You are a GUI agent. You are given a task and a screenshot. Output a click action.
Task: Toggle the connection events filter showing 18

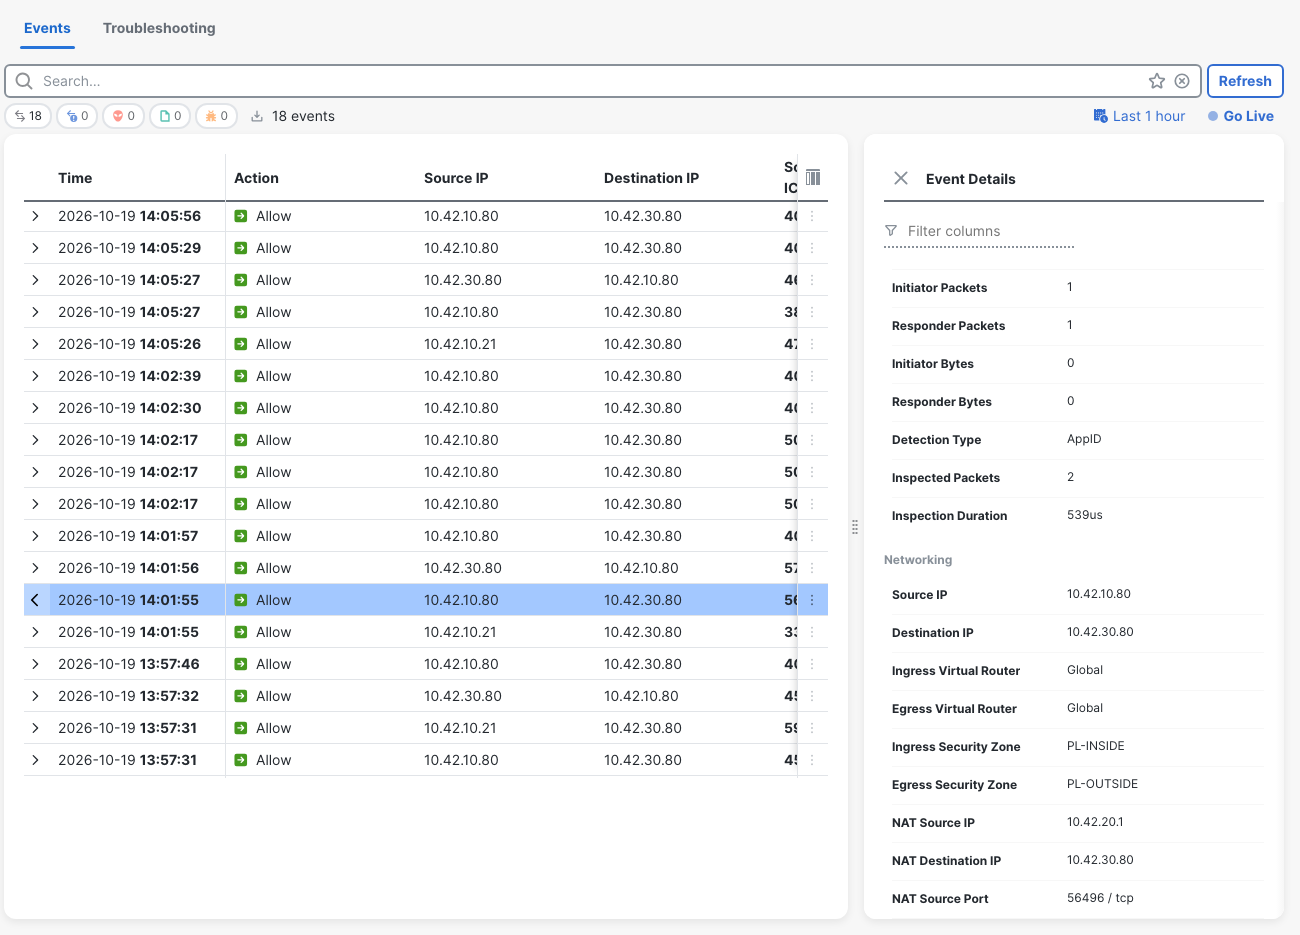(28, 116)
